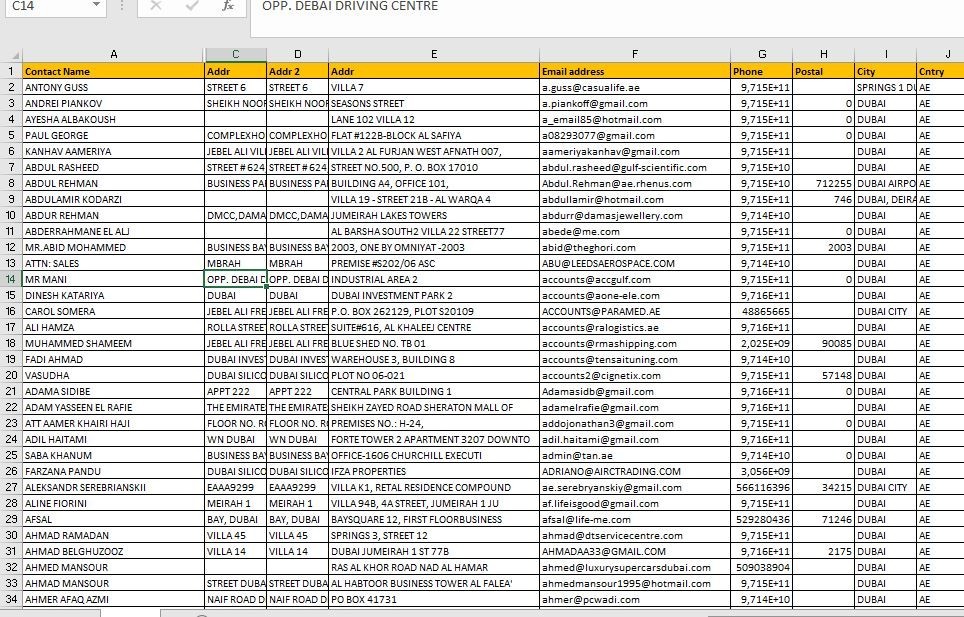The height and width of the screenshot is (617, 964).
Task: Click the 'Contact Name' header cell
Action: tap(114, 71)
